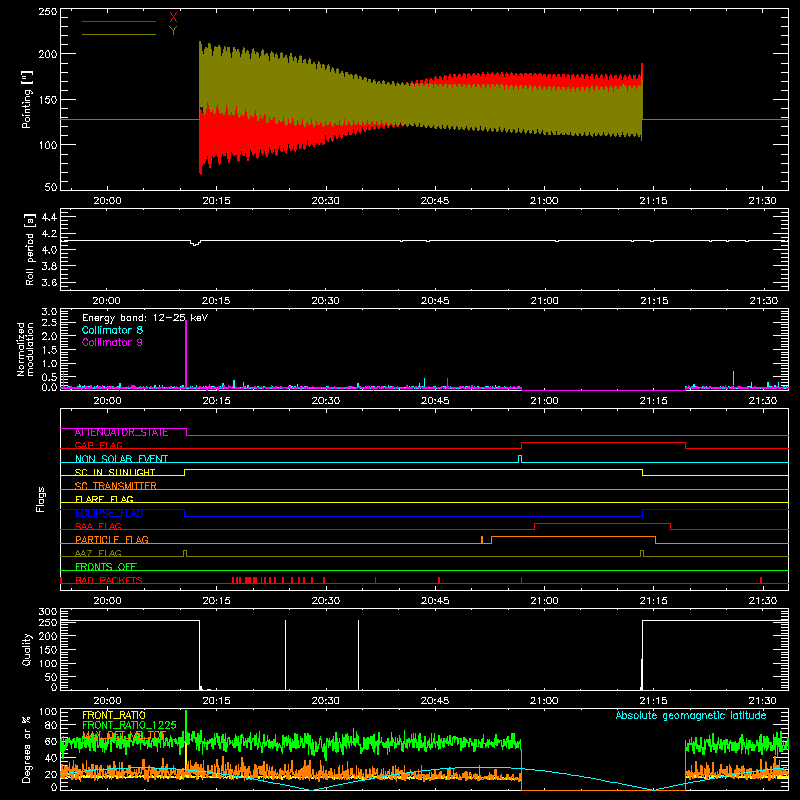This screenshot has height=800, width=800.
Task: Click the dark-olive flag label above FRONTS_OFF
Action: (x=98, y=553)
